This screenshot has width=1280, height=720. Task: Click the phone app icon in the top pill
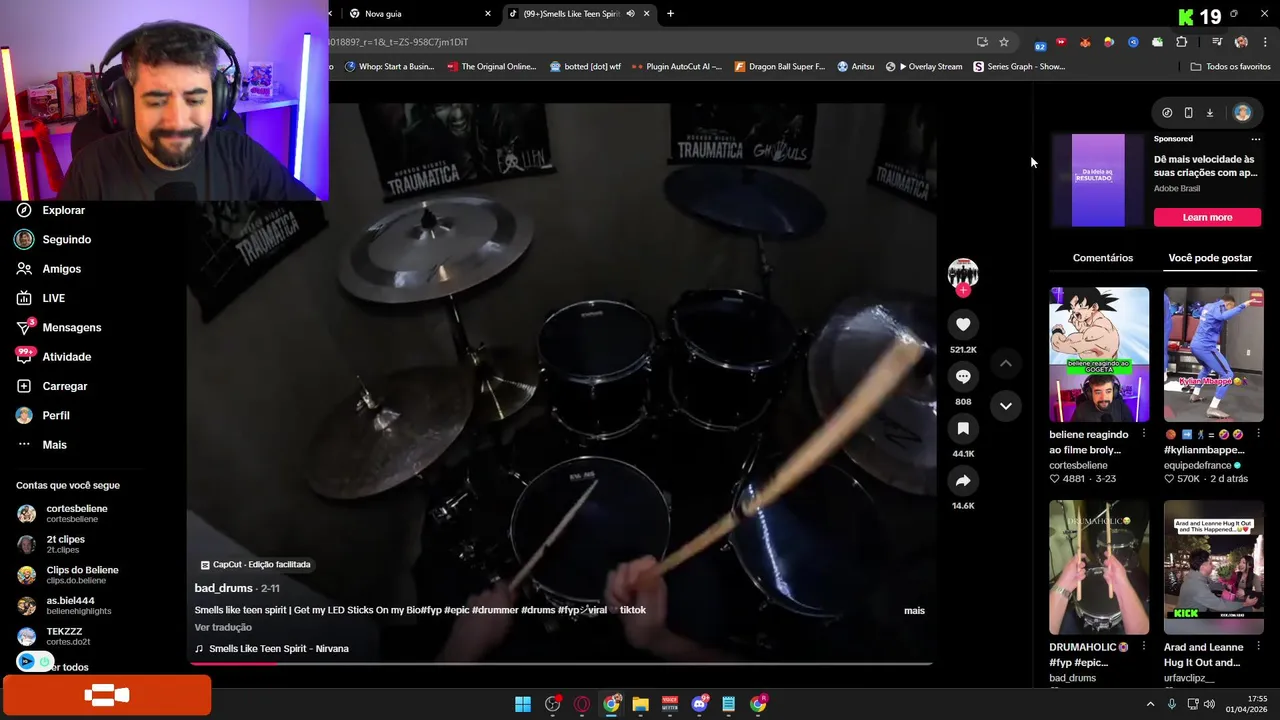[1188, 113]
